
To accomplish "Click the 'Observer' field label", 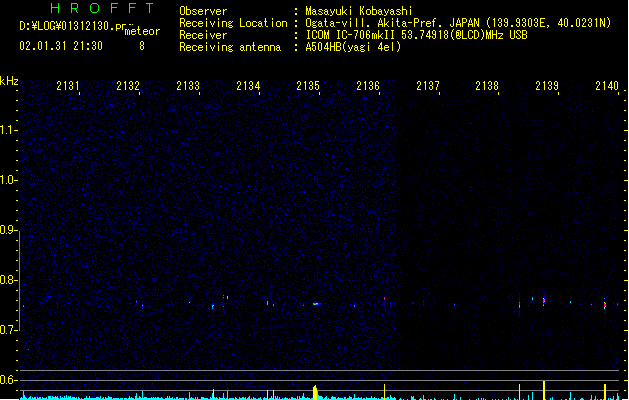I will click(x=203, y=11).
